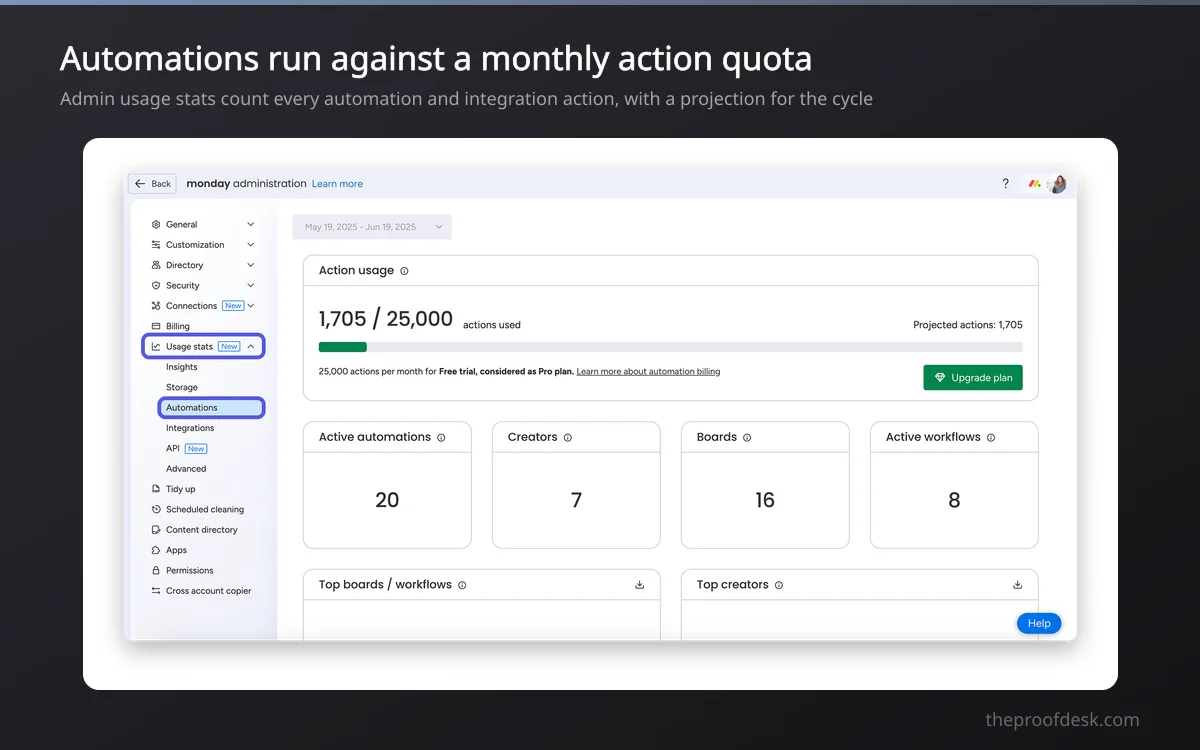Click the Content directory icon
Viewport: 1200px width, 750px height.
pyautogui.click(x=156, y=530)
